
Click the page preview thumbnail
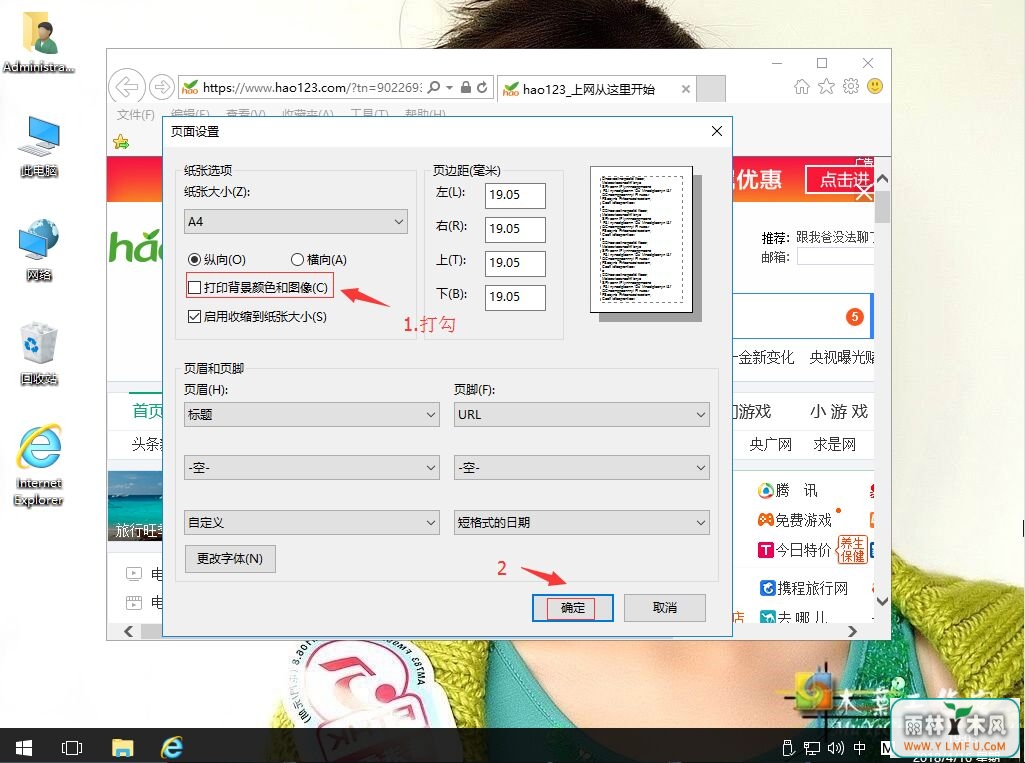(641, 239)
